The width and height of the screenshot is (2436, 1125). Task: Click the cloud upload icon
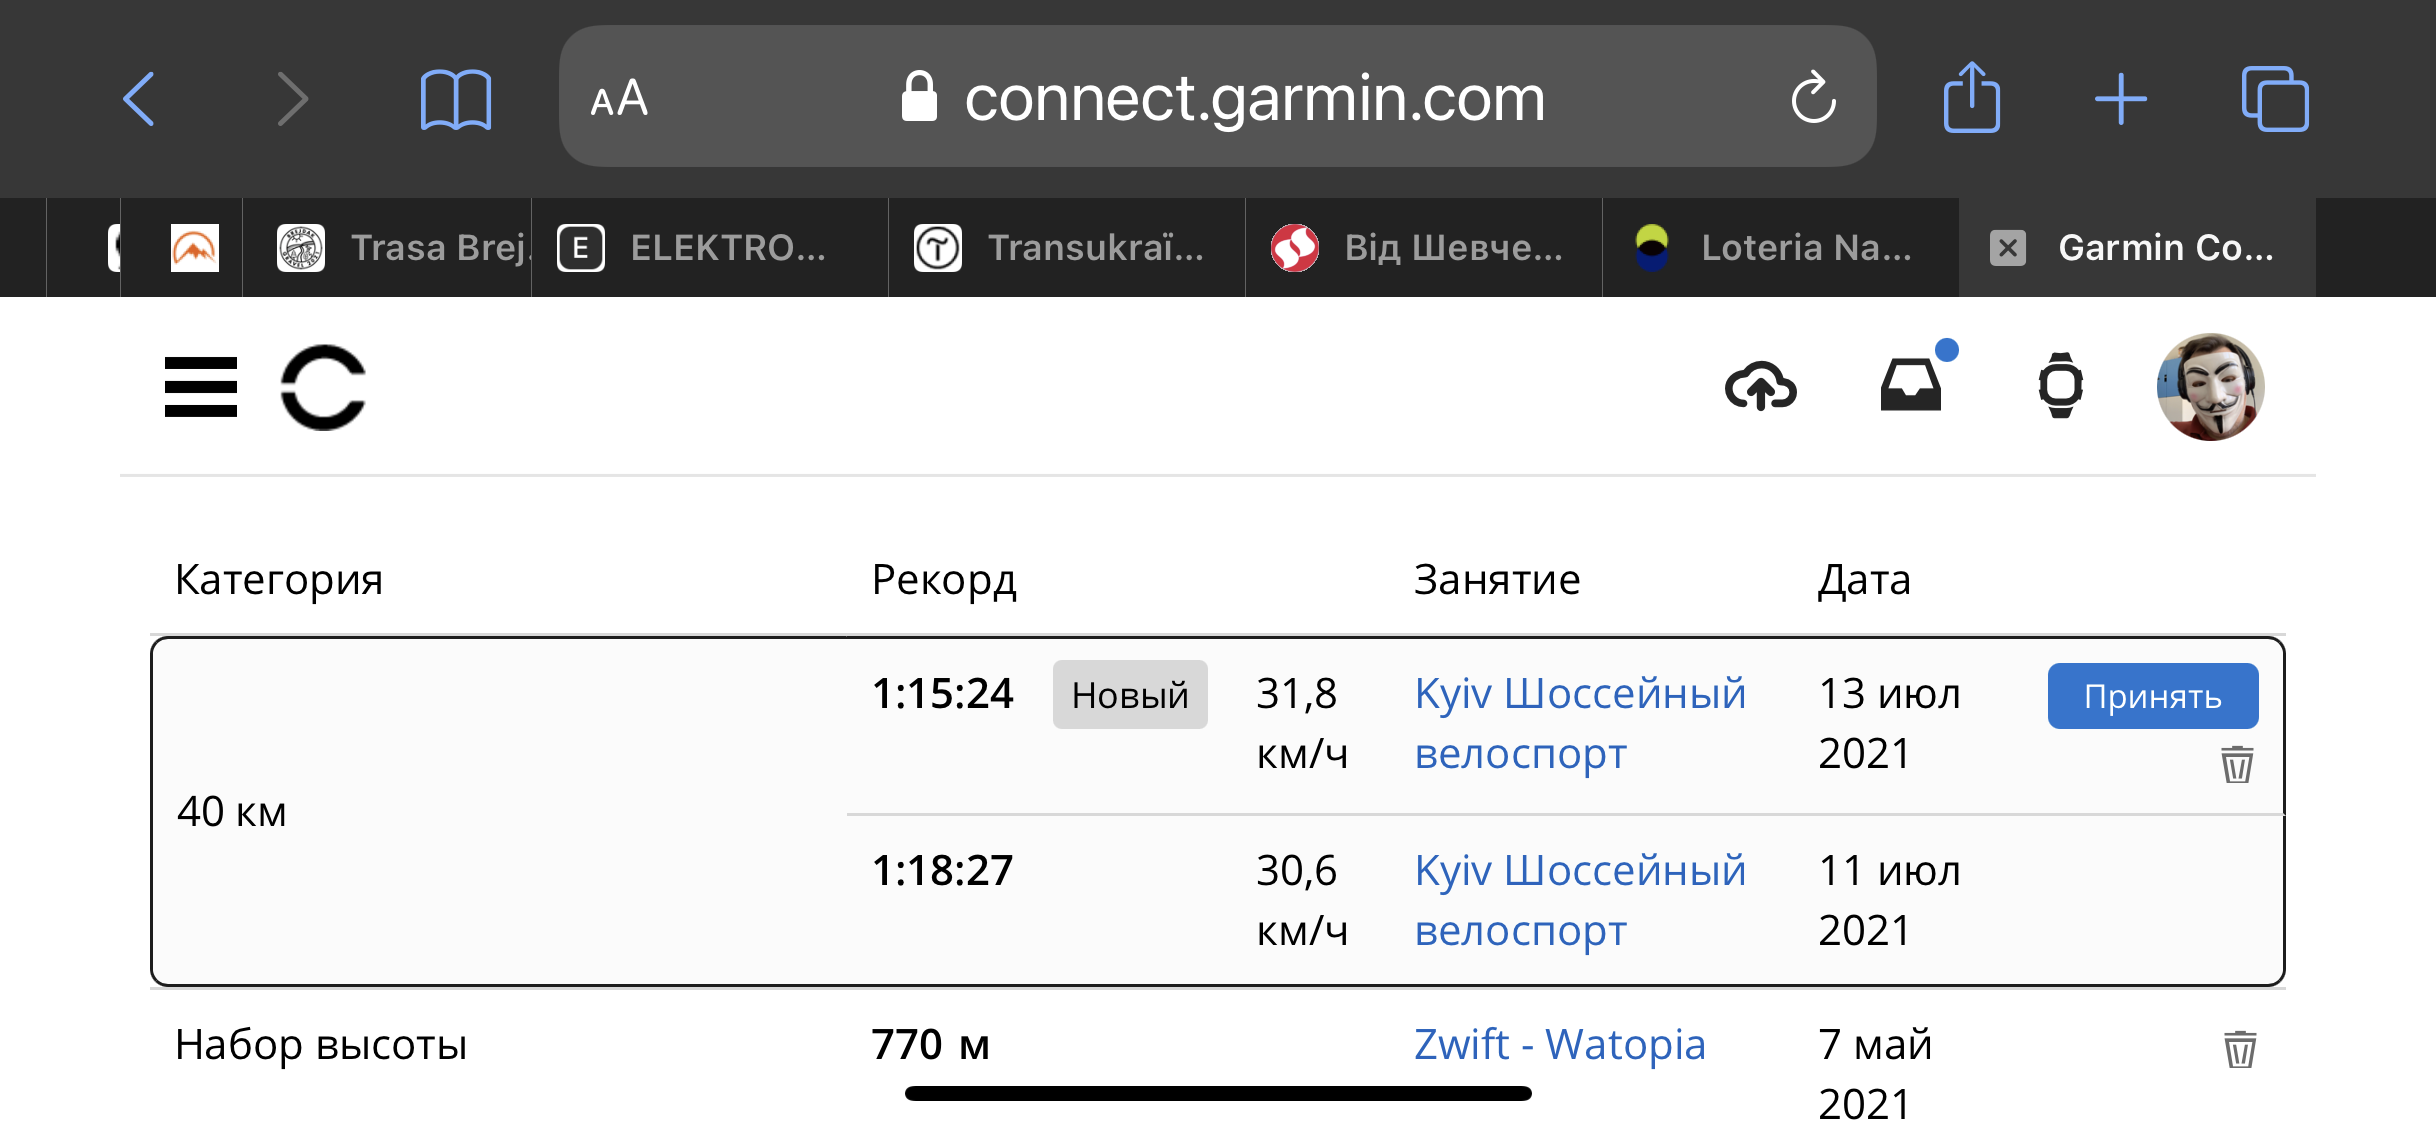[x=1760, y=387]
